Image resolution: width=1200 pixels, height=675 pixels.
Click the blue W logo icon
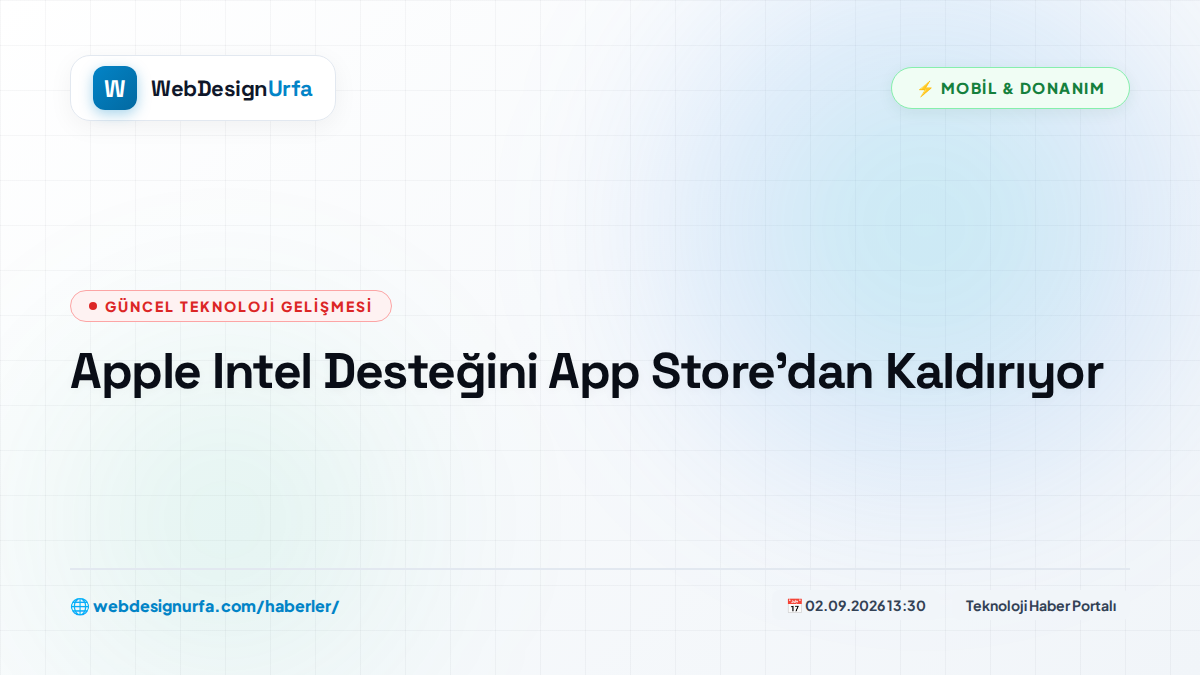115,88
